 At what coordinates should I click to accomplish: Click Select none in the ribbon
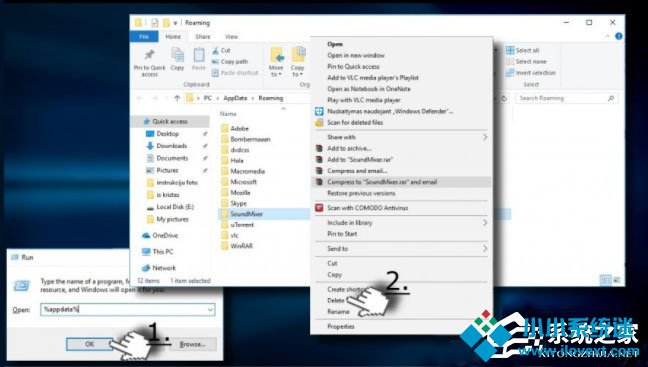click(526, 62)
